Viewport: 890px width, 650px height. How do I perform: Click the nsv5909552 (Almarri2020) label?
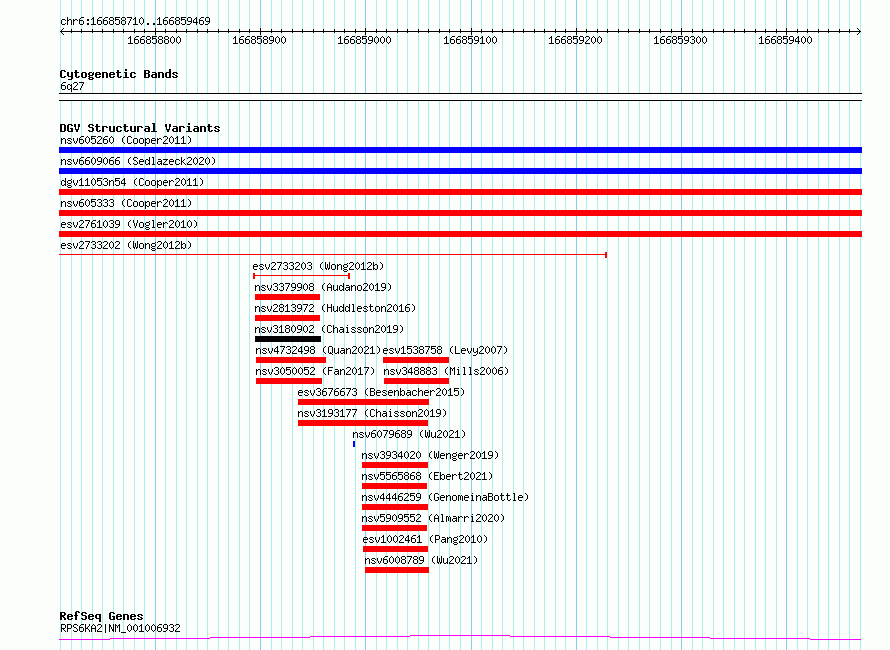click(433, 518)
